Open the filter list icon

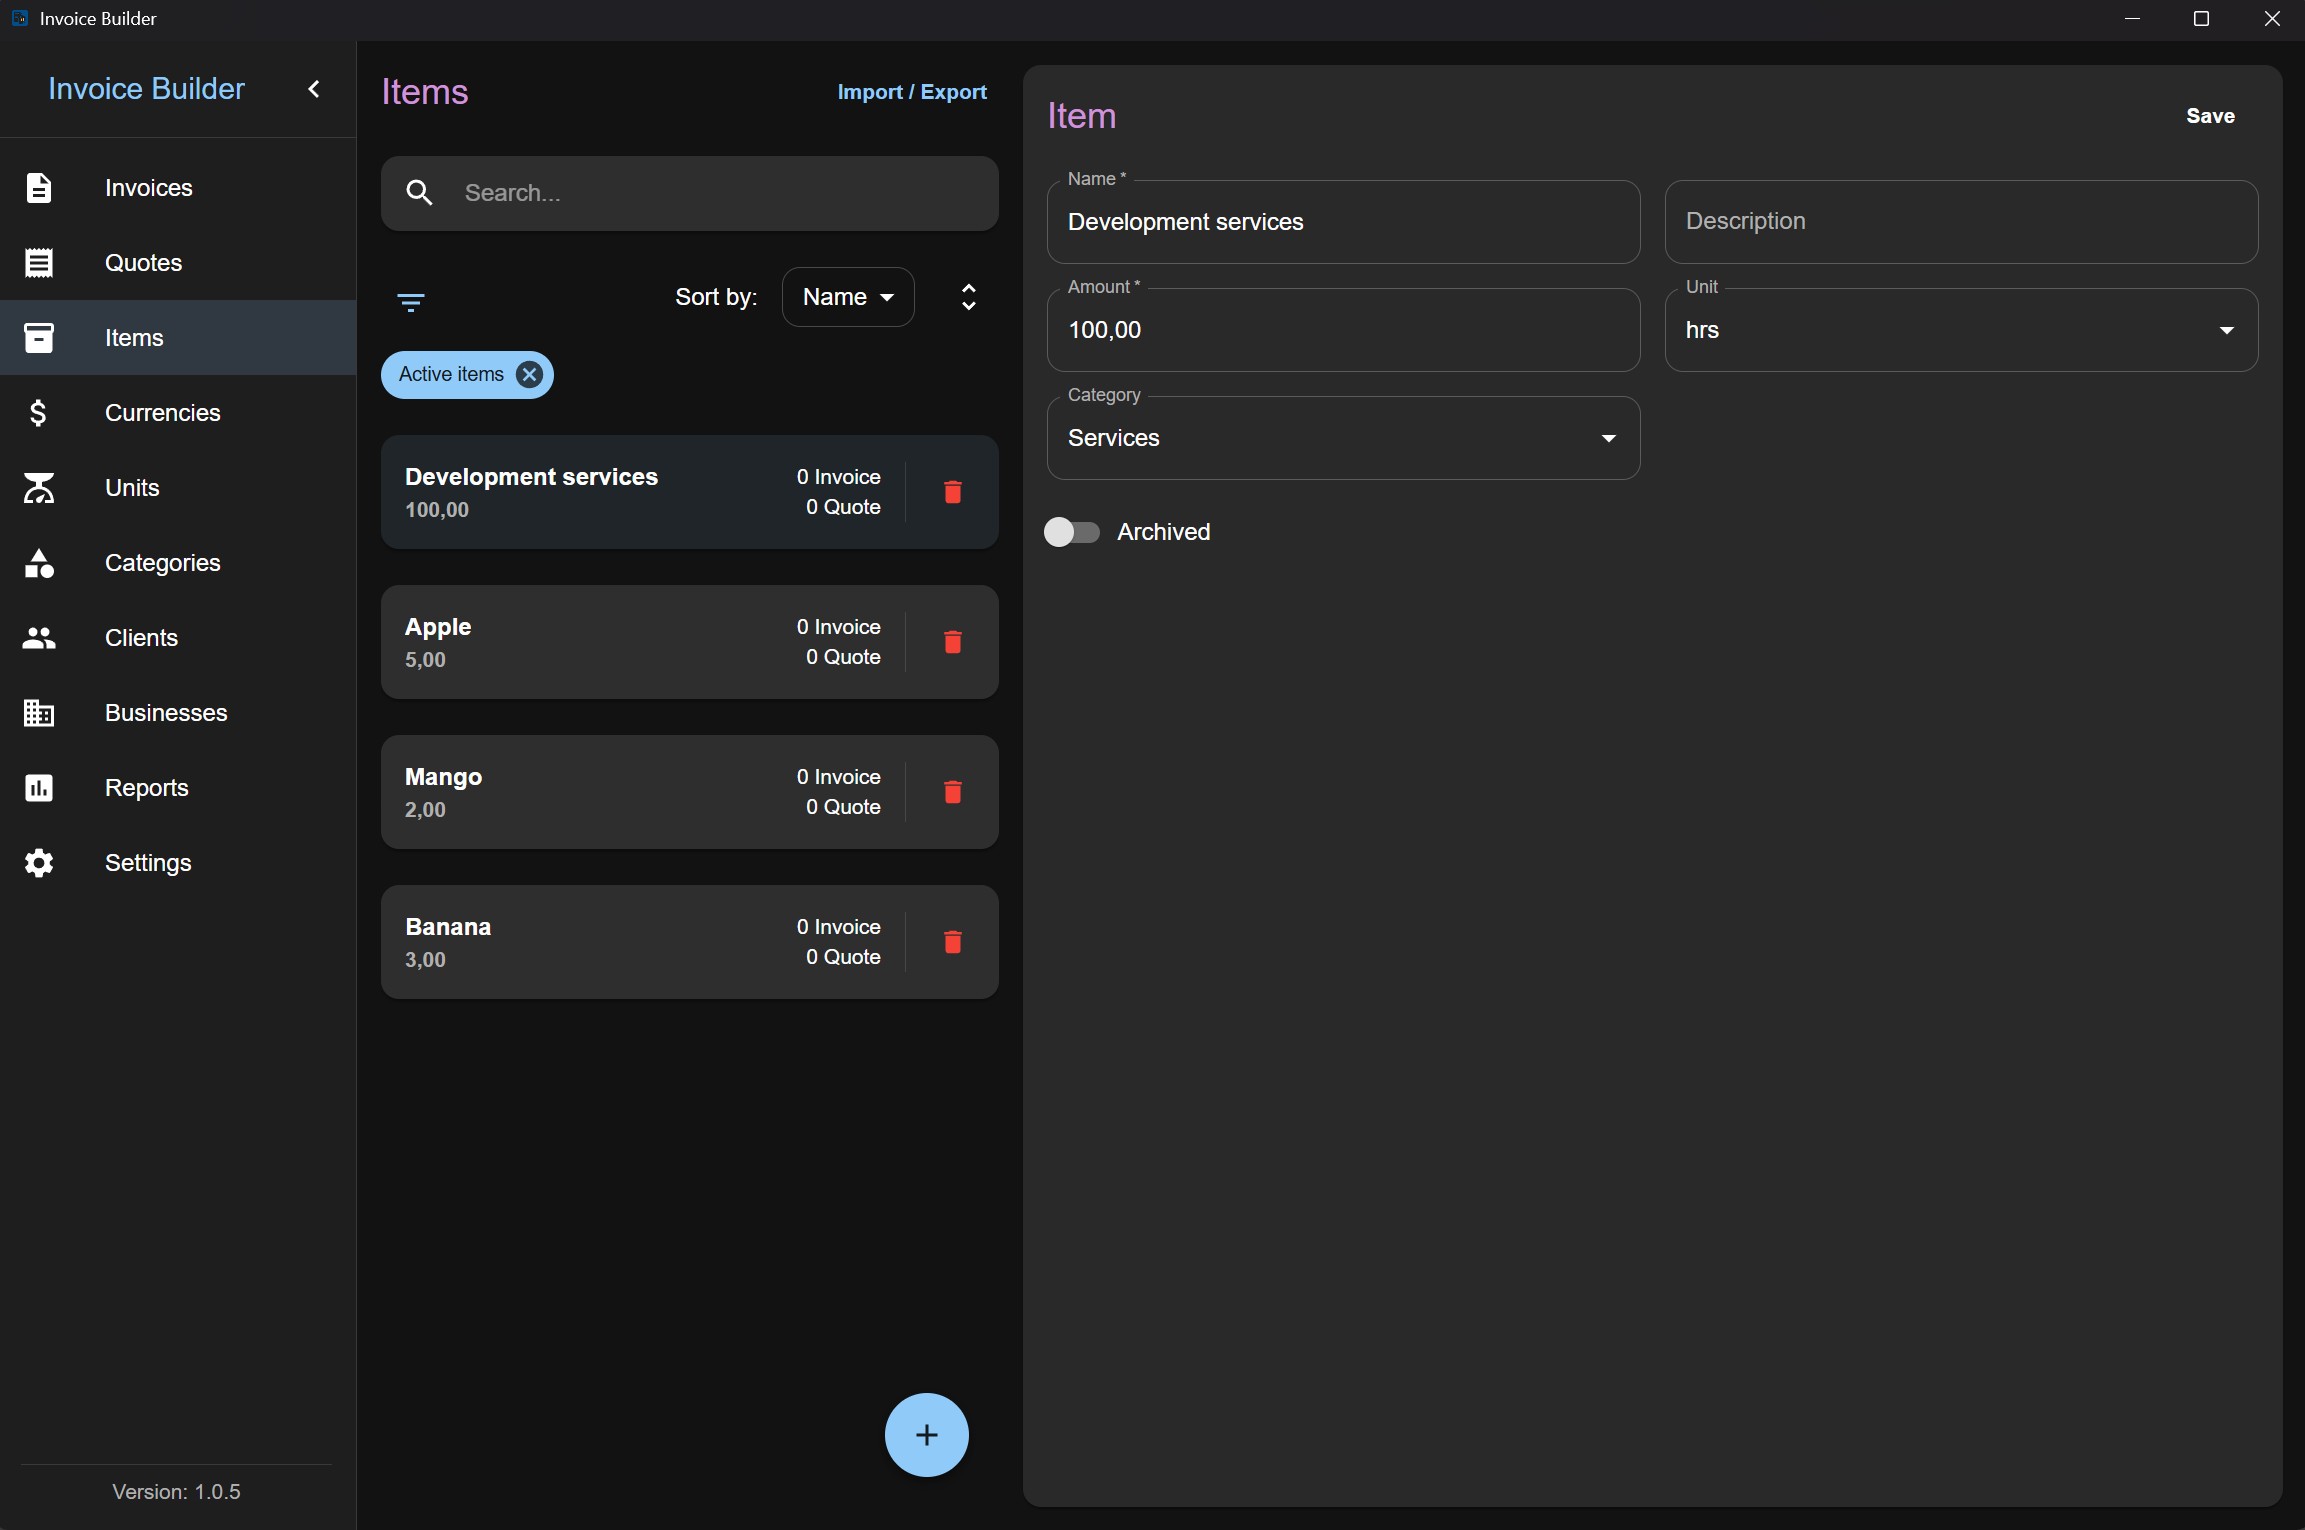point(411,302)
